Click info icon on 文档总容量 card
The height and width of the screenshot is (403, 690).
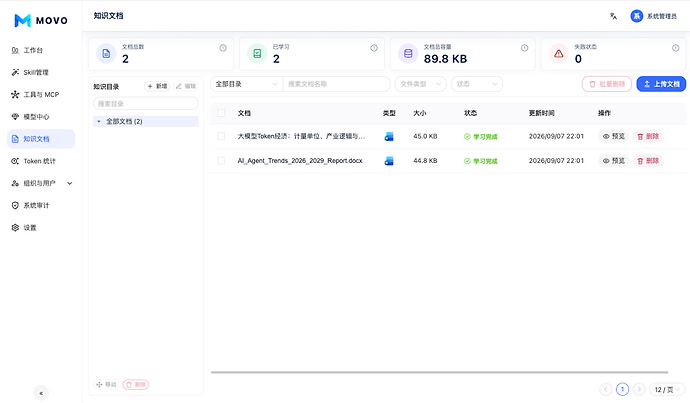coord(525,48)
